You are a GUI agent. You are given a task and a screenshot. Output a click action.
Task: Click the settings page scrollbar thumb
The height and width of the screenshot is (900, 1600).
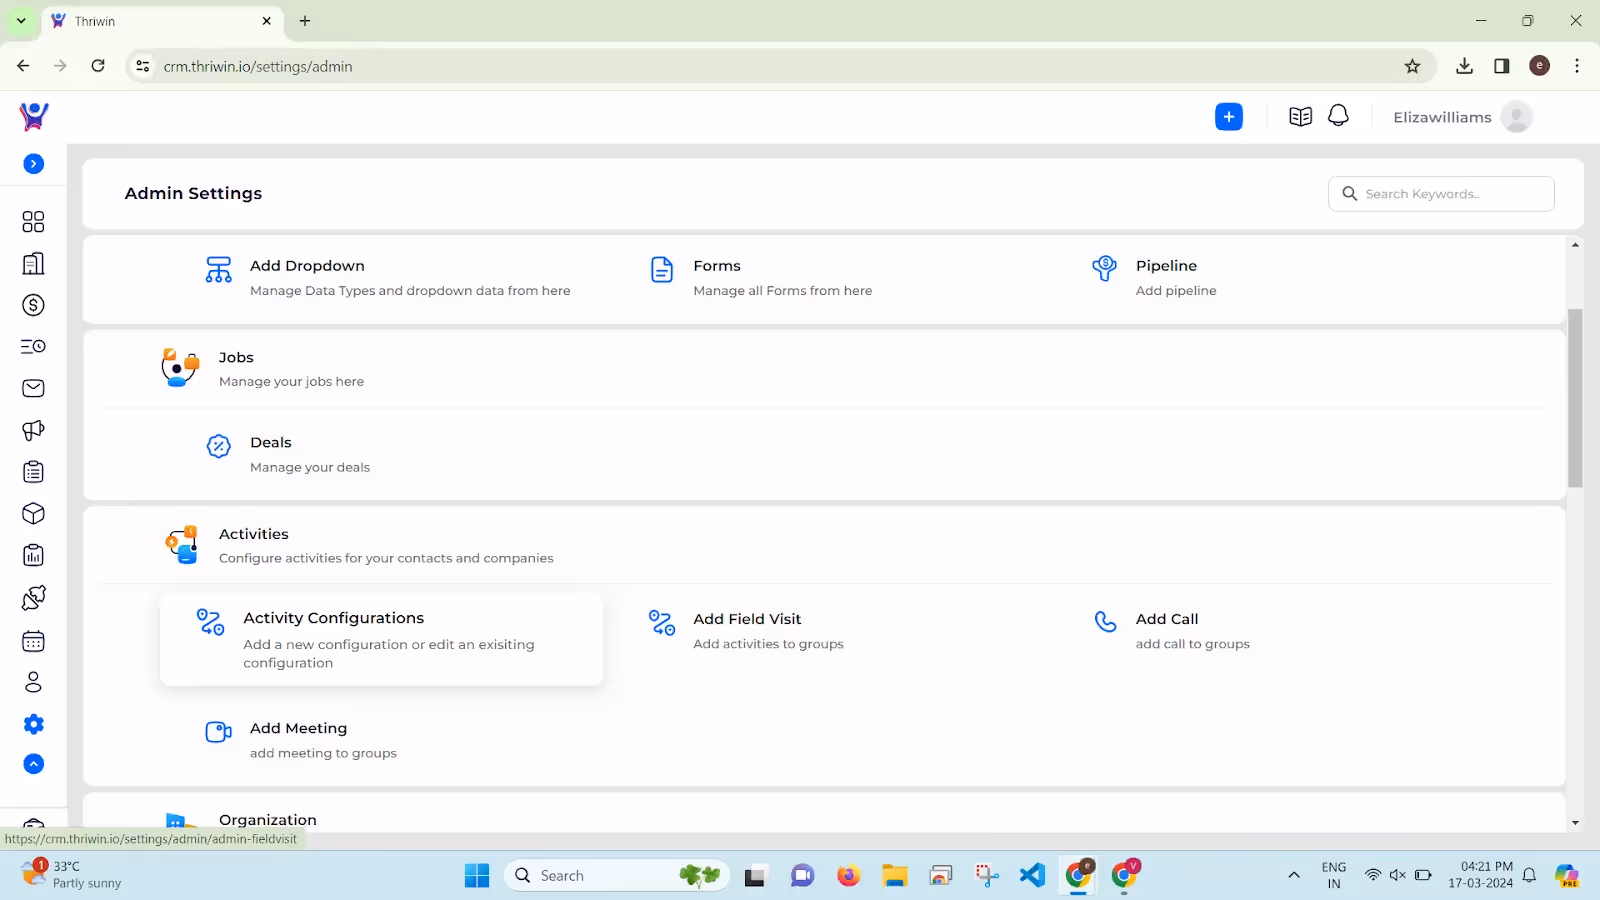(1575, 398)
